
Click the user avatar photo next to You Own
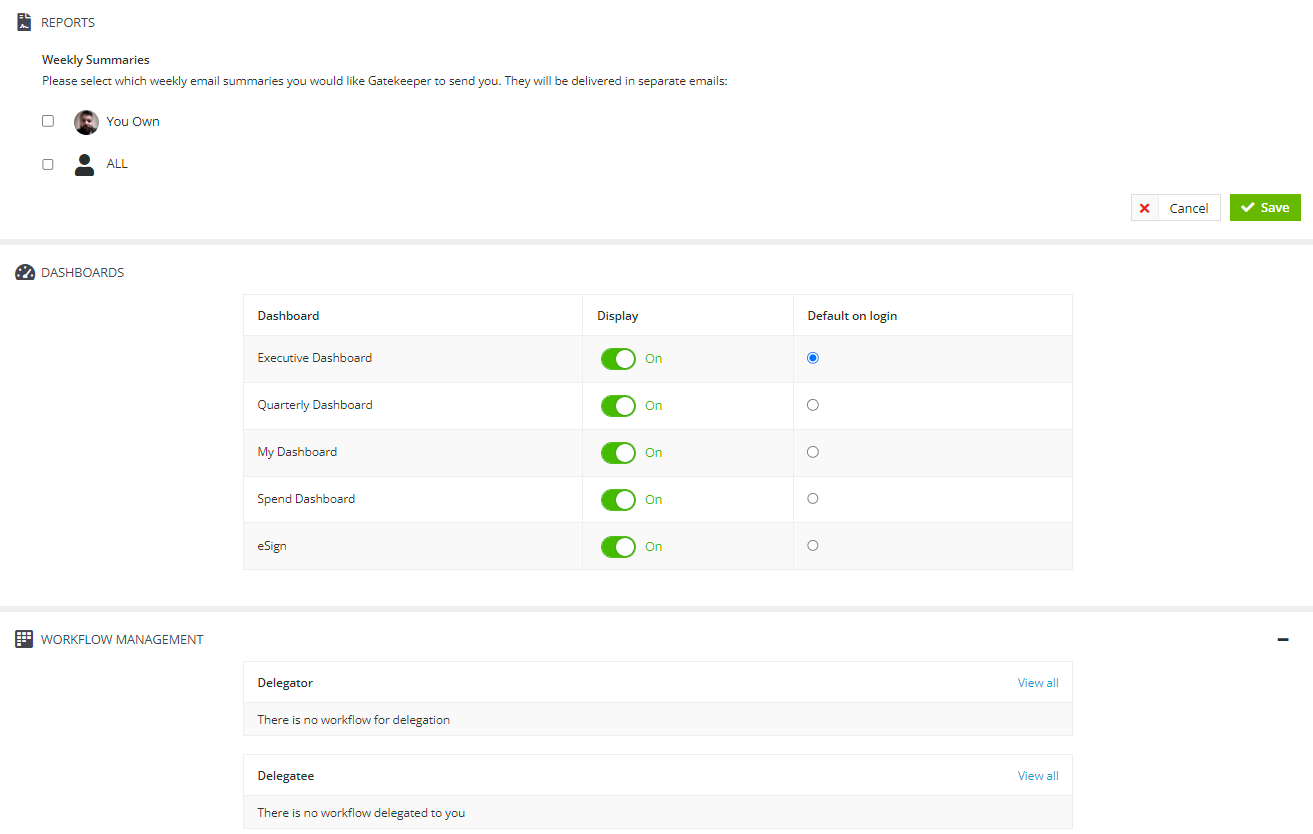(86, 122)
